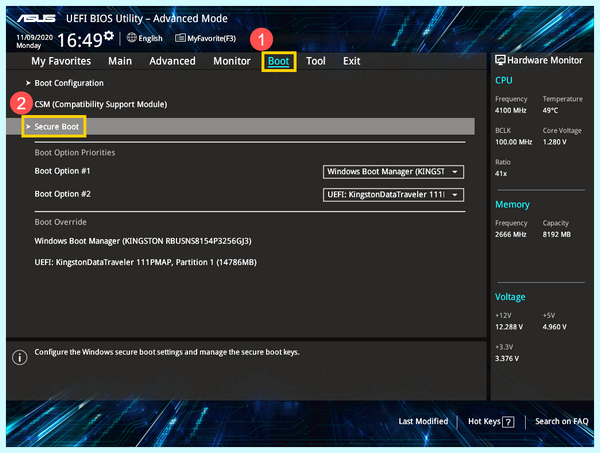Click the 16:49 clock display

80,40
